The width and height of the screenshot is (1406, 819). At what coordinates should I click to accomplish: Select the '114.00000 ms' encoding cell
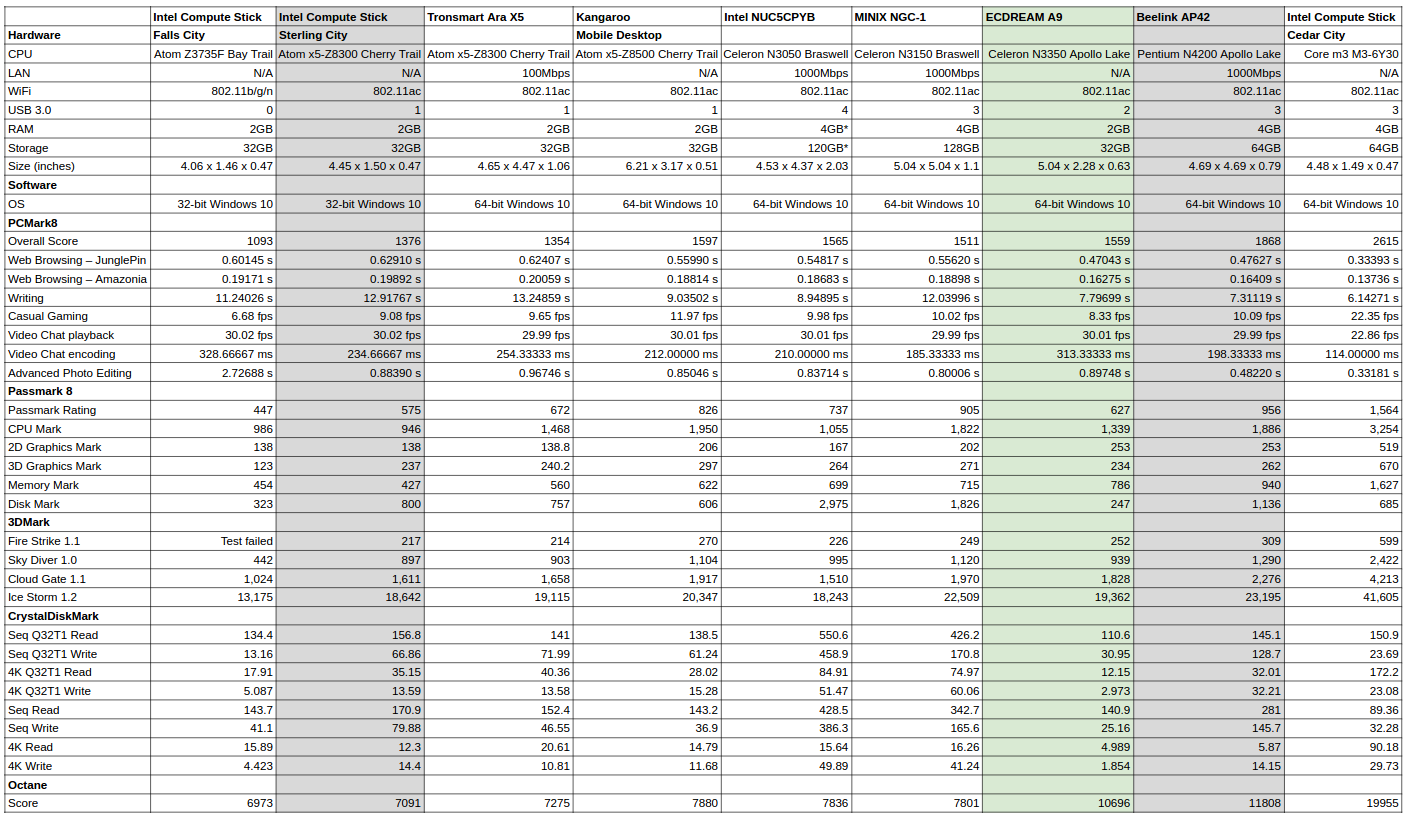click(x=1342, y=354)
